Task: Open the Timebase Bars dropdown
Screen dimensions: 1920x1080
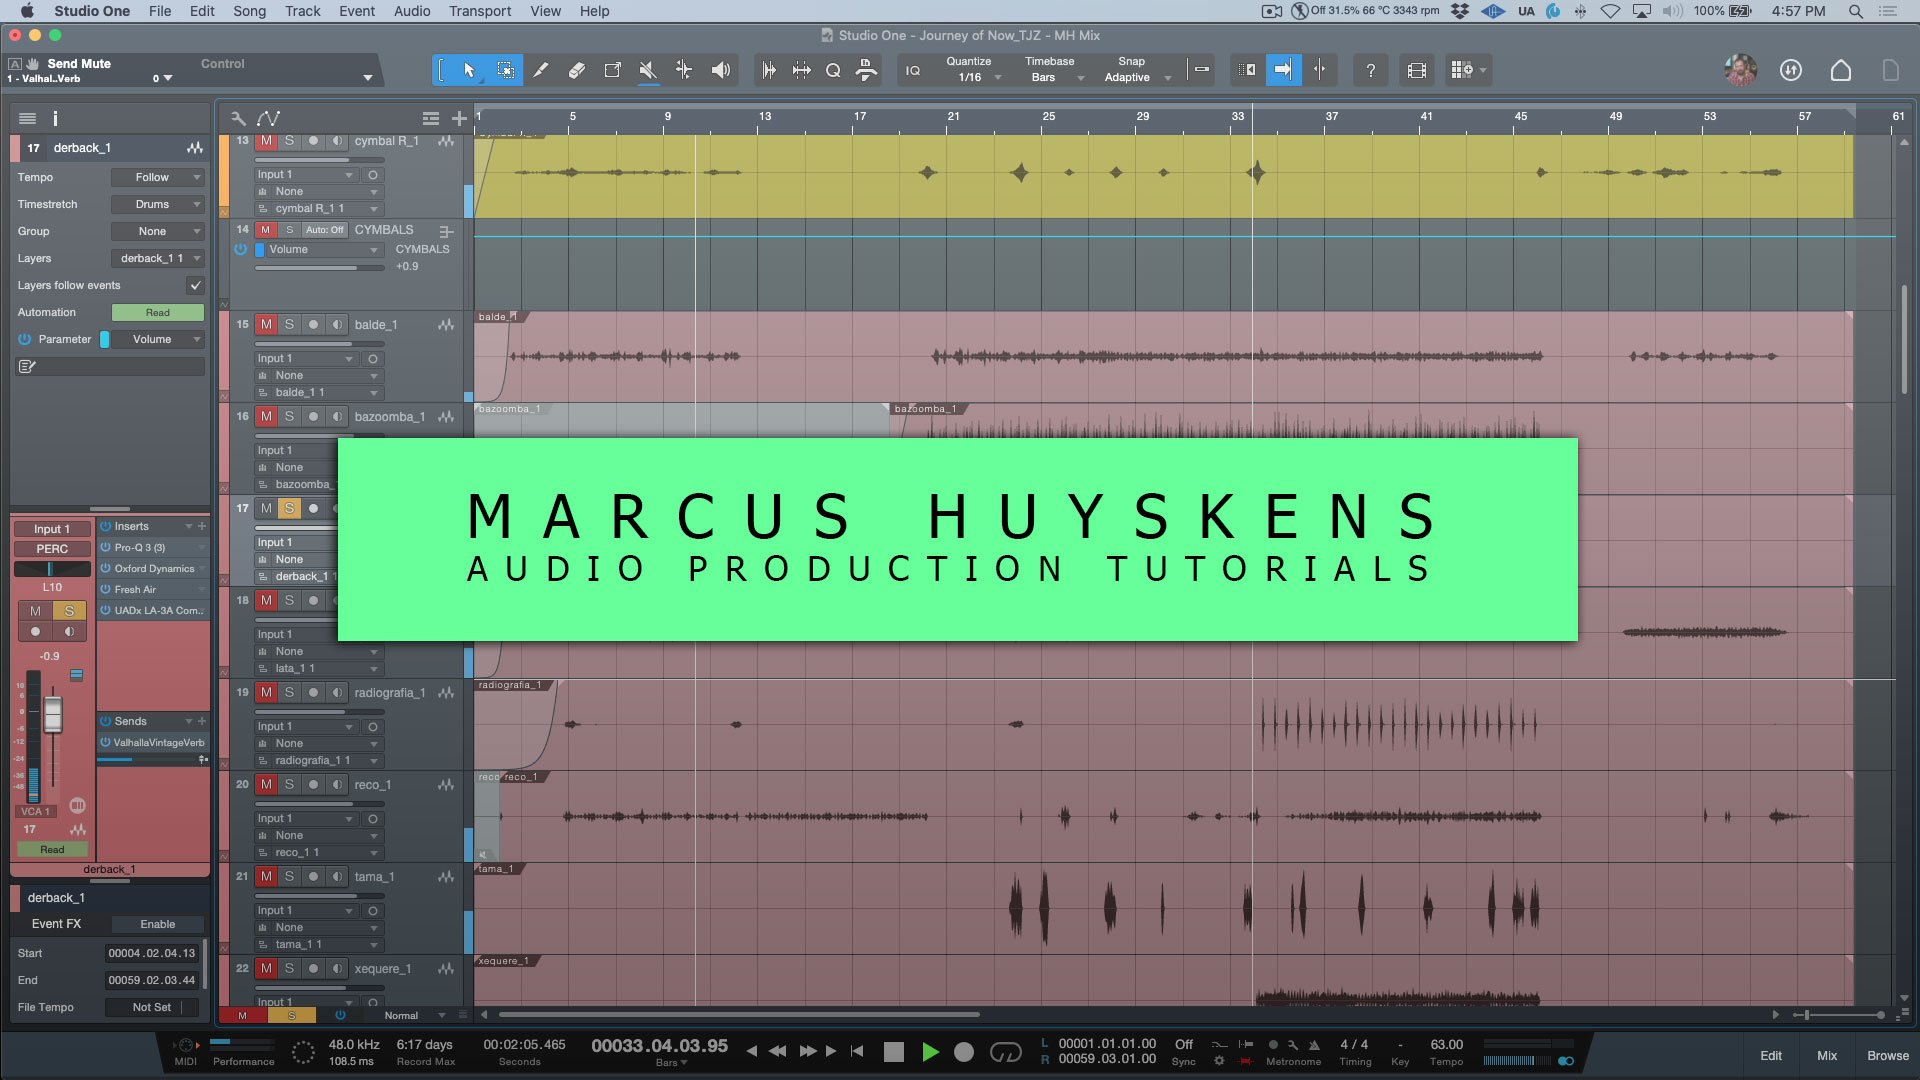Action: [1053, 77]
